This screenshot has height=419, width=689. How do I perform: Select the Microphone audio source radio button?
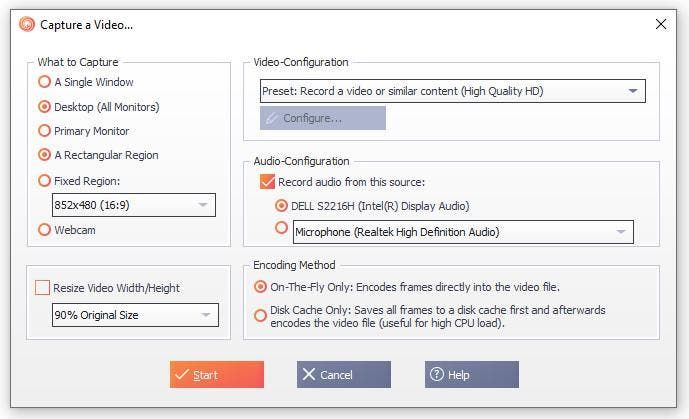(281, 228)
